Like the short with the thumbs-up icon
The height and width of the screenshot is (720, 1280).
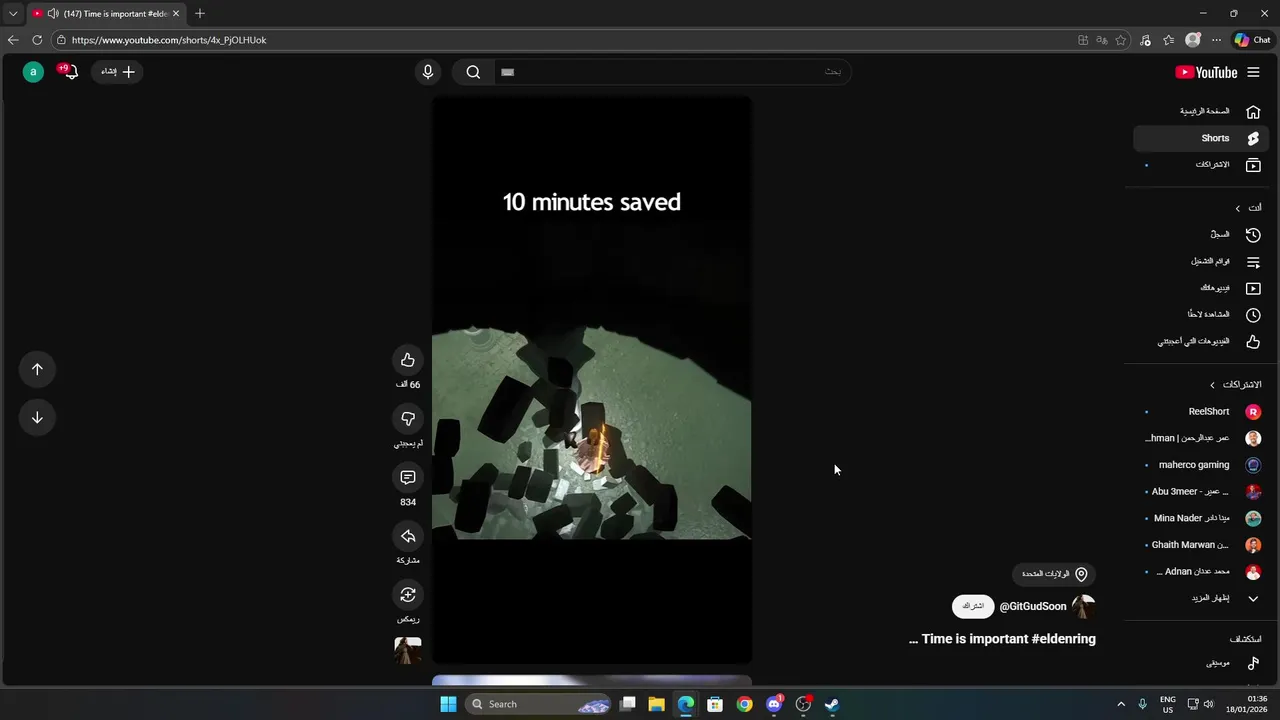pos(407,360)
